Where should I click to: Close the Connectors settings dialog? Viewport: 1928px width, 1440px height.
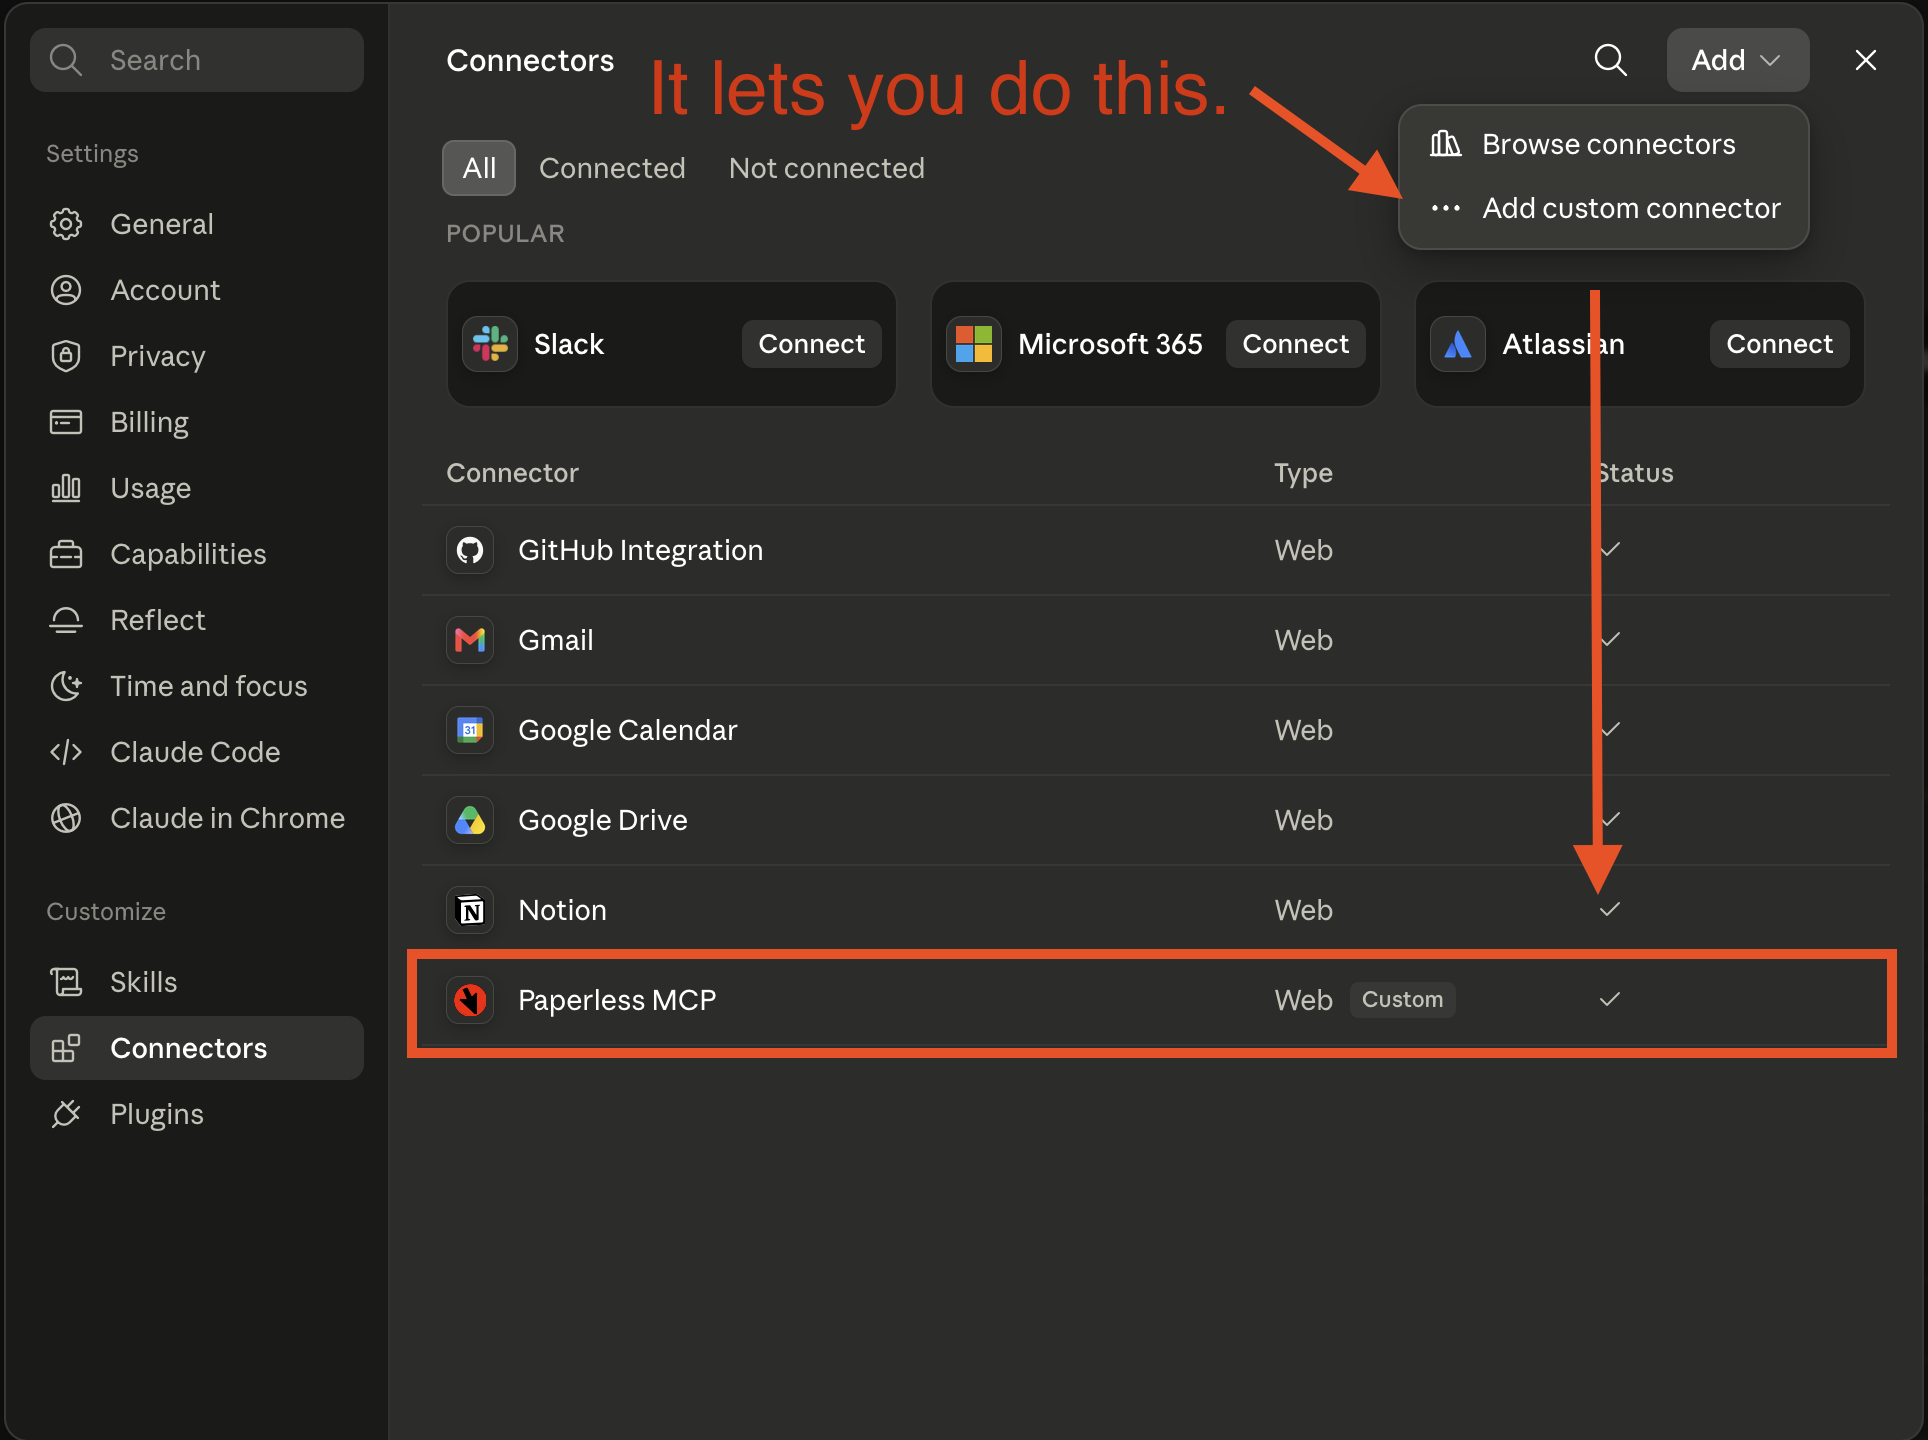point(1866,60)
